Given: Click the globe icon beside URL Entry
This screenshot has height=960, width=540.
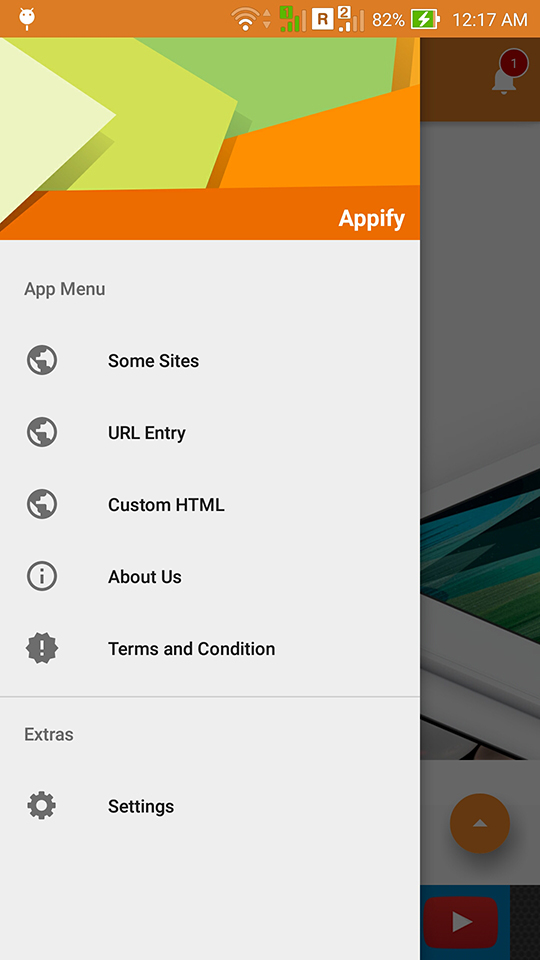Looking at the screenshot, I should (42, 432).
